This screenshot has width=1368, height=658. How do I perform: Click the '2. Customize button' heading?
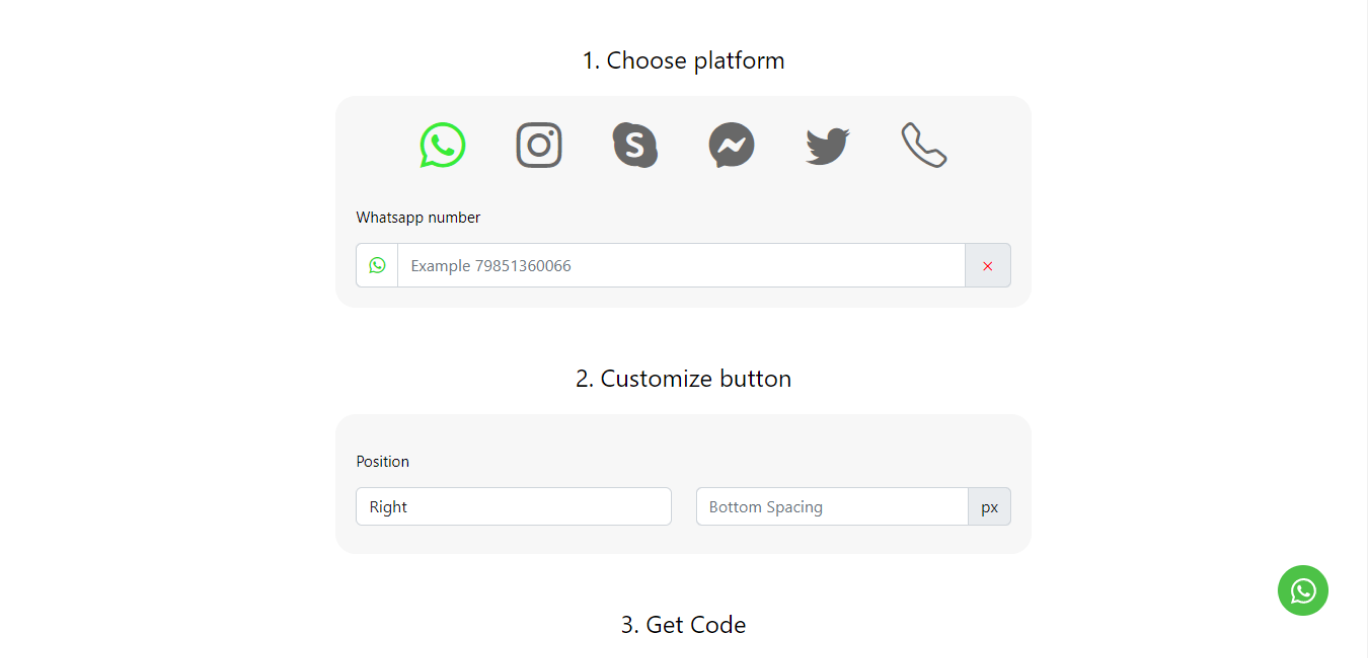[684, 378]
